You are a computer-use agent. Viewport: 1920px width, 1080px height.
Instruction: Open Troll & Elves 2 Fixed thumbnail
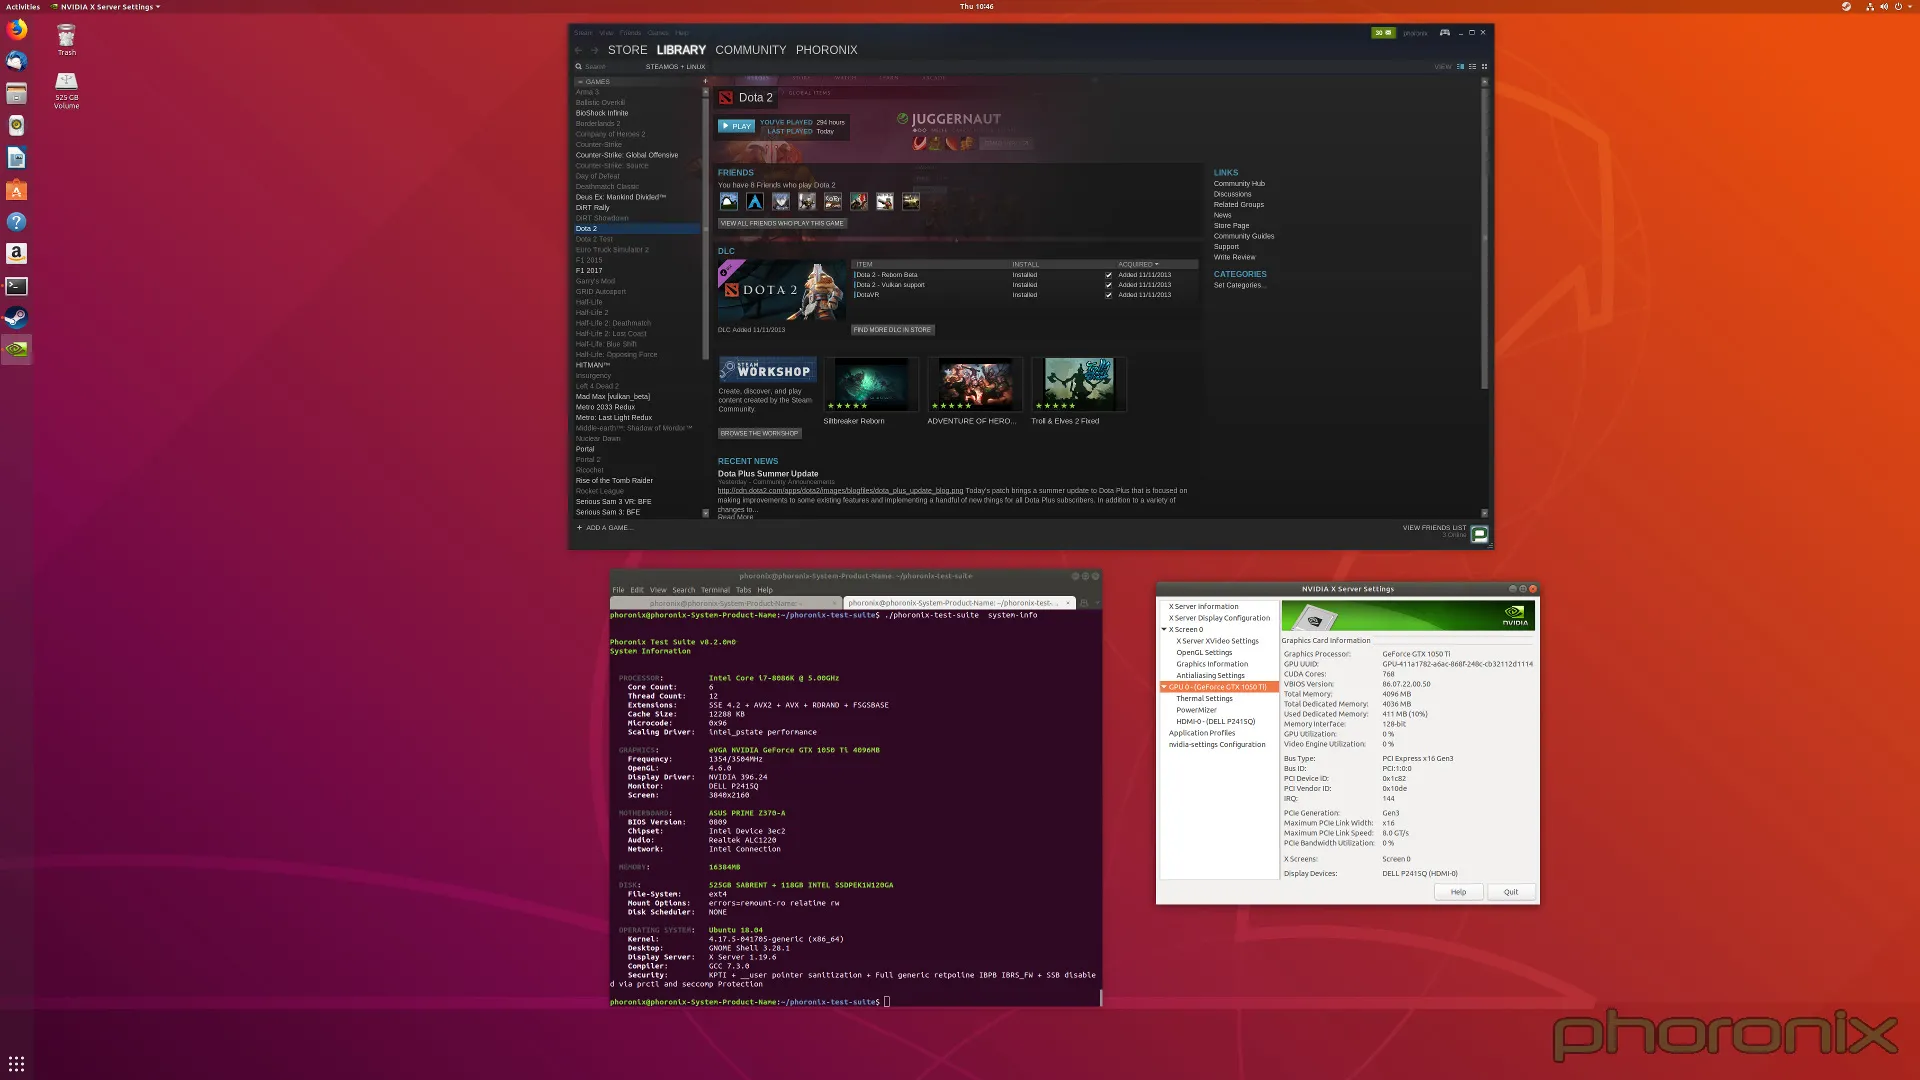pos(1079,384)
